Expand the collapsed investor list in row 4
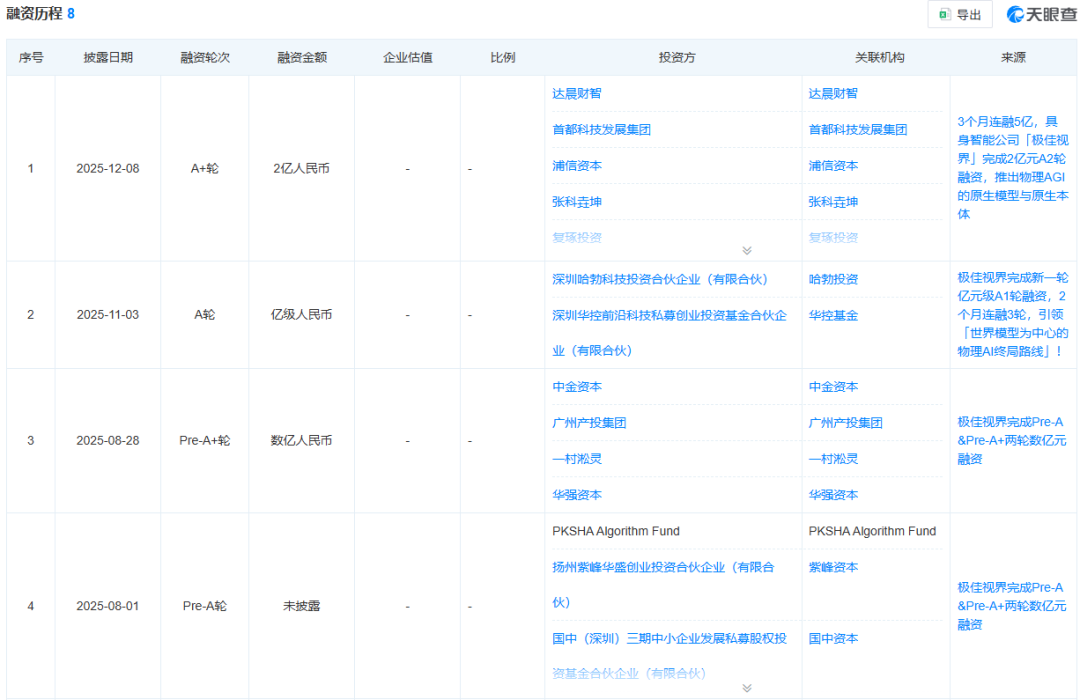This screenshot has width=1080, height=700. [x=745, y=687]
